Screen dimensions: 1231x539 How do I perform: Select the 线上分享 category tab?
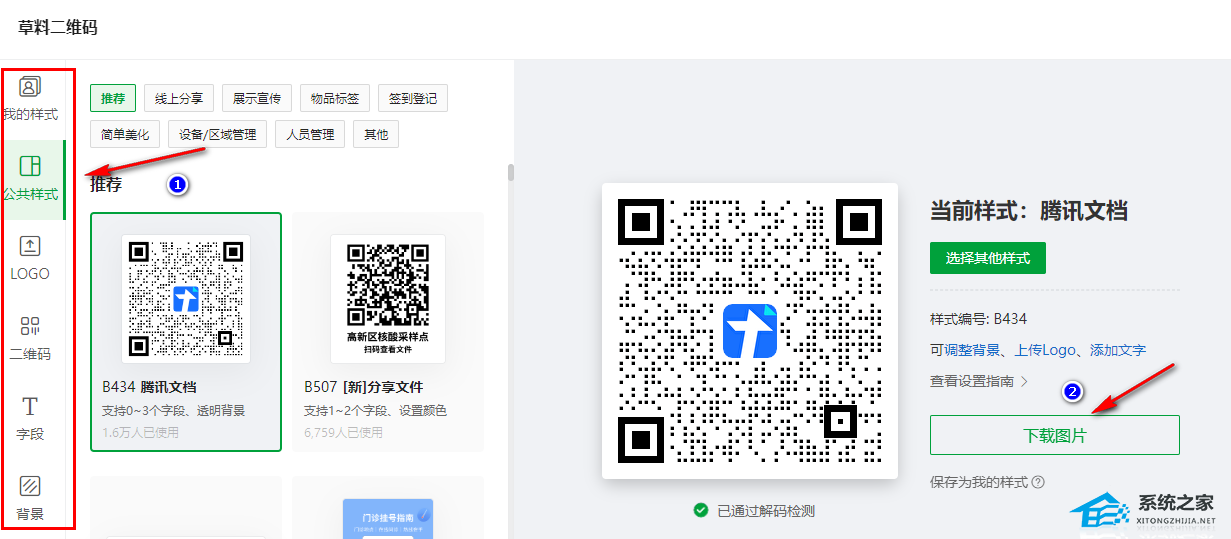point(179,98)
